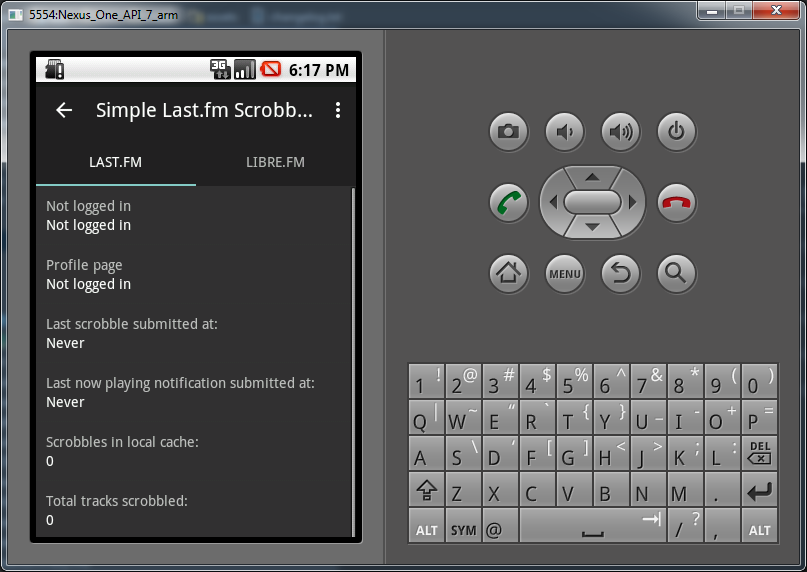Click the 3G network status icon
The width and height of the screenshot is (807, 572).
click(220, 70)
